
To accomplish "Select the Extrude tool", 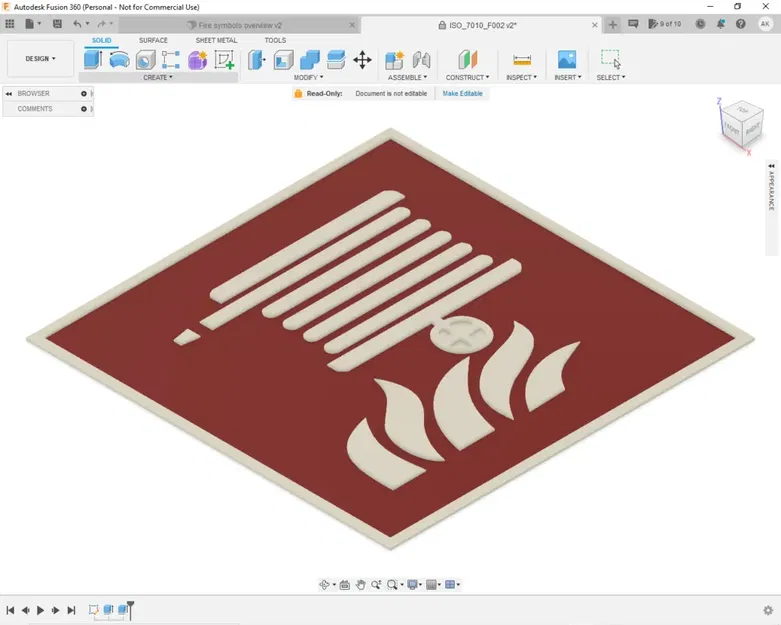I will (x=93, y=59).
